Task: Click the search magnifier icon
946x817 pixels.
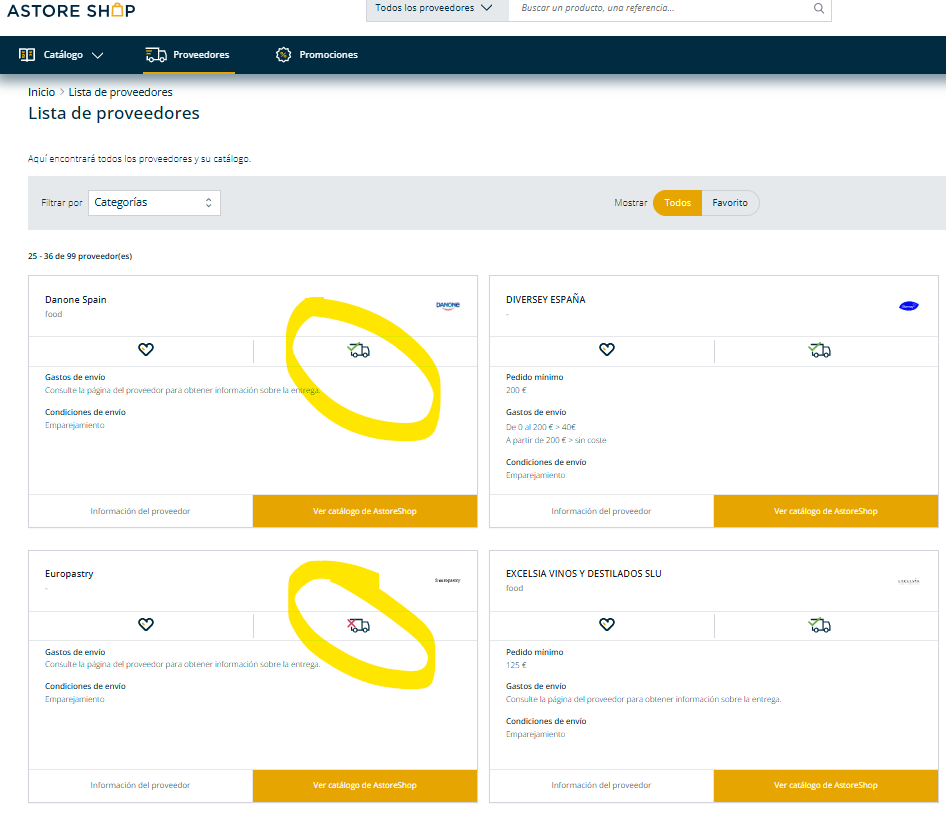Action: [x=819, y=8]
